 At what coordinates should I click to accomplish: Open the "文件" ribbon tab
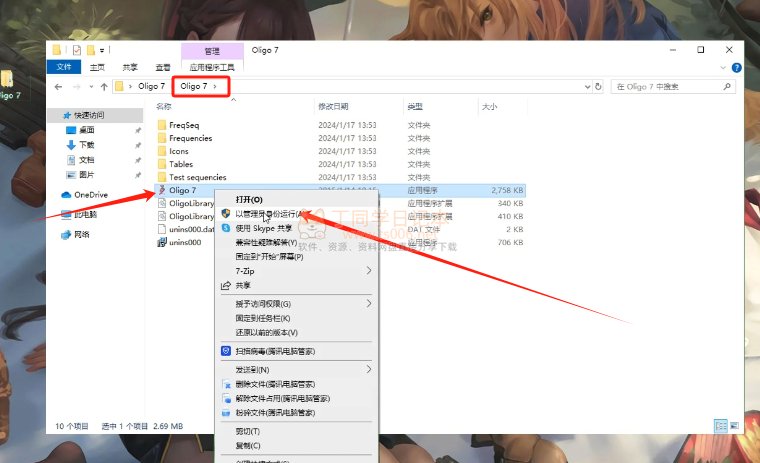[x=63, y=67]
